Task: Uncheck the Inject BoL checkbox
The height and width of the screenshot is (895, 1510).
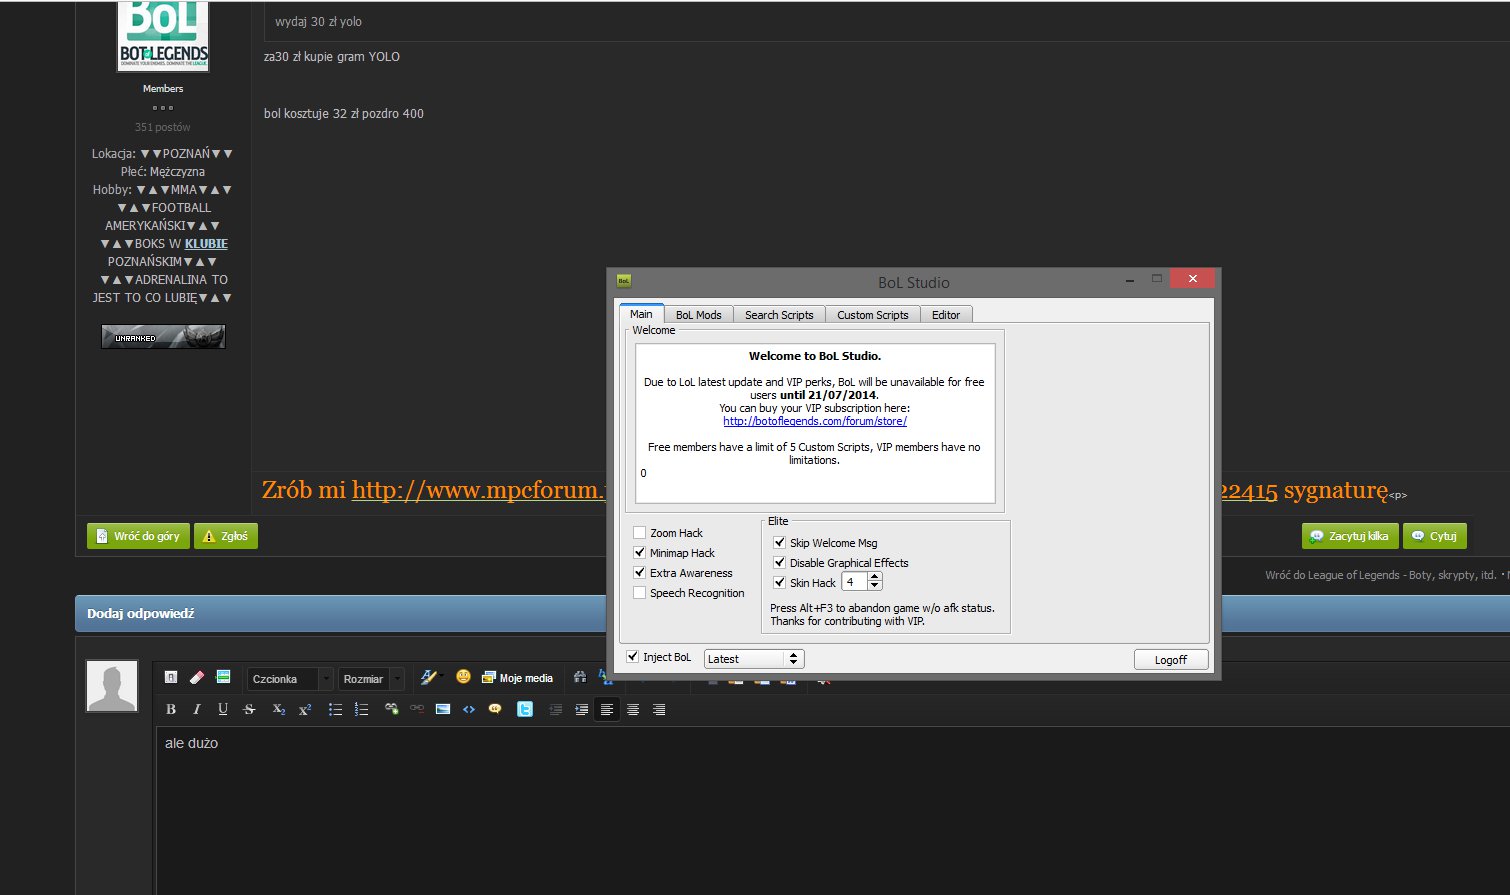Action: (x=632, y=657)
